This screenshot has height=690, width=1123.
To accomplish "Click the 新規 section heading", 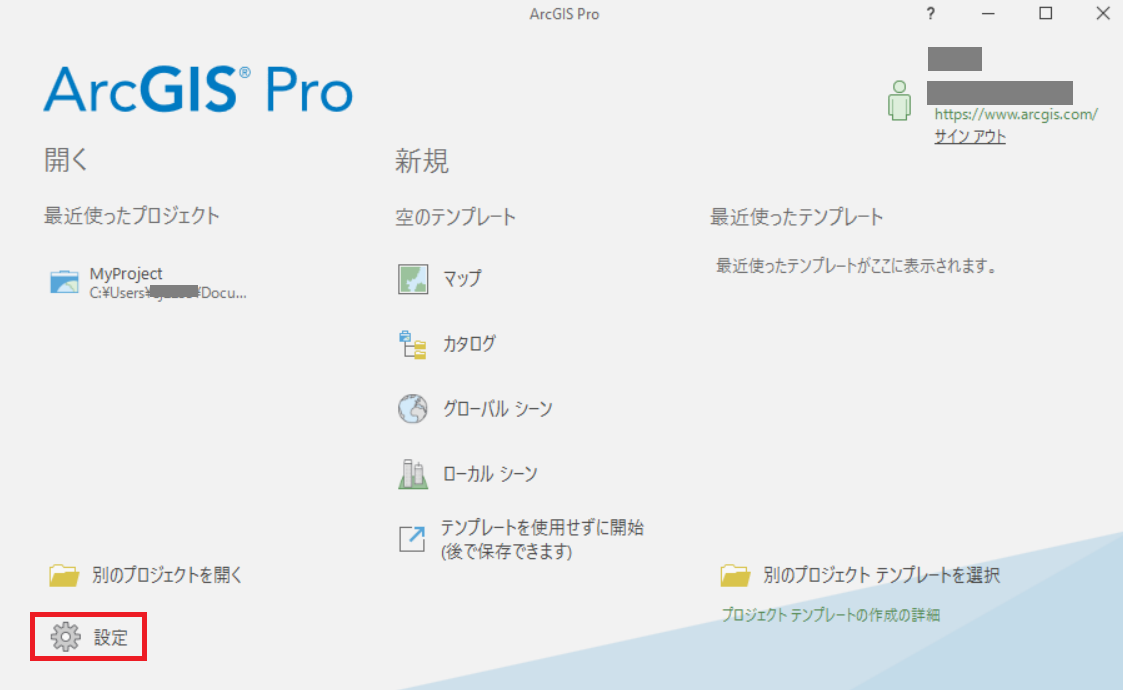I will click(x=422, y=161).
